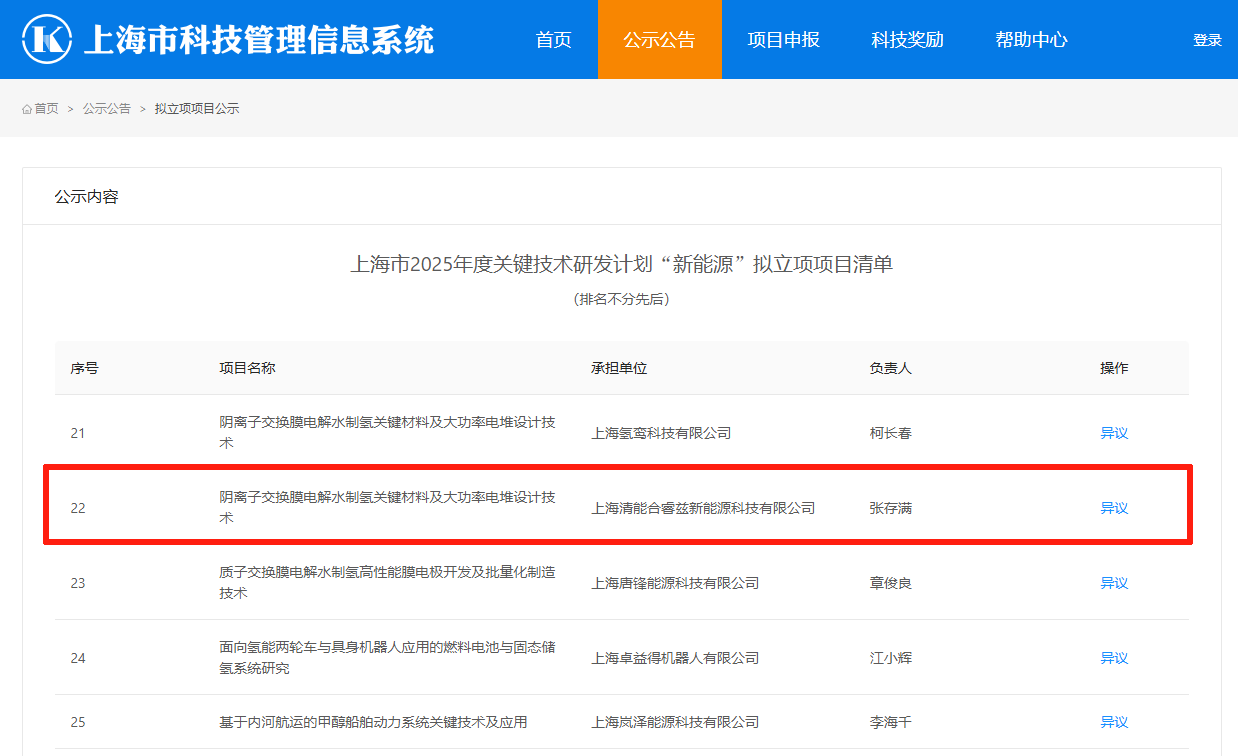
Task: Click 异议 for project number 24
Action: click(x=1114, y=658)
